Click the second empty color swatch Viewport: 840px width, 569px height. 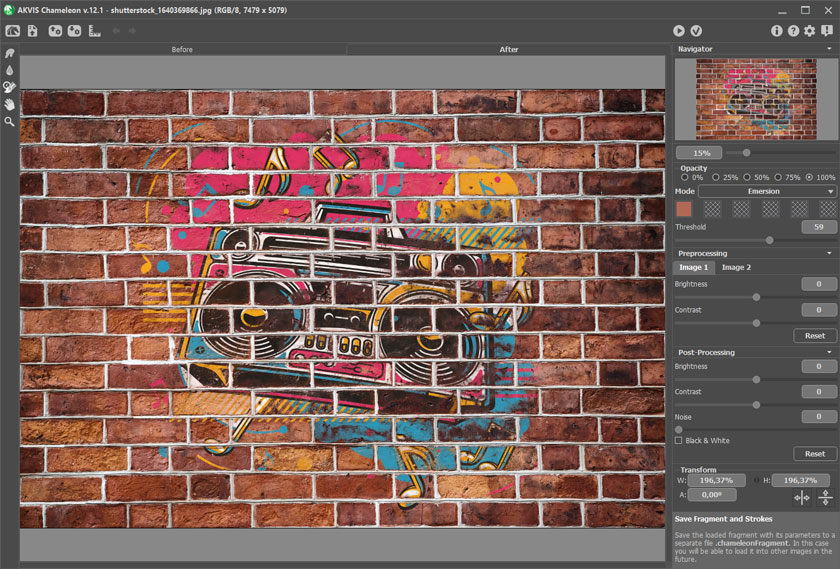tap(741, 209)
